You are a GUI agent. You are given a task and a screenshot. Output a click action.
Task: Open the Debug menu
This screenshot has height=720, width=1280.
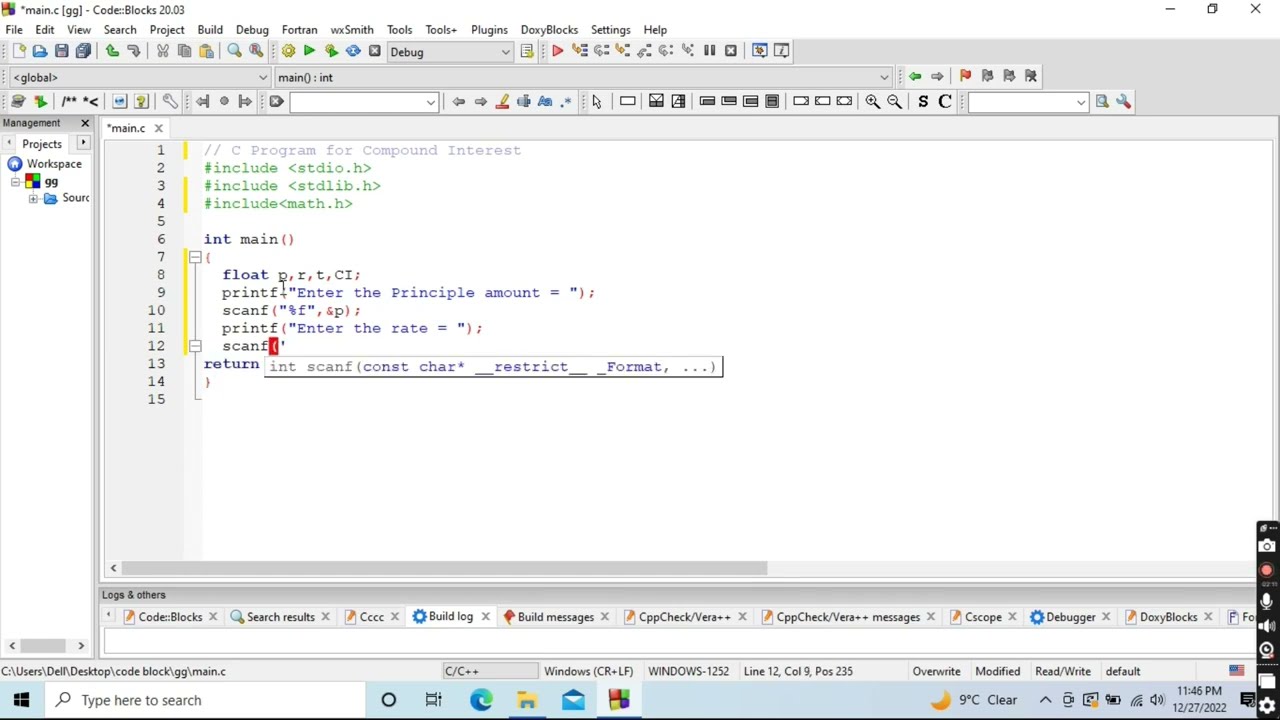tap(252, 29)
